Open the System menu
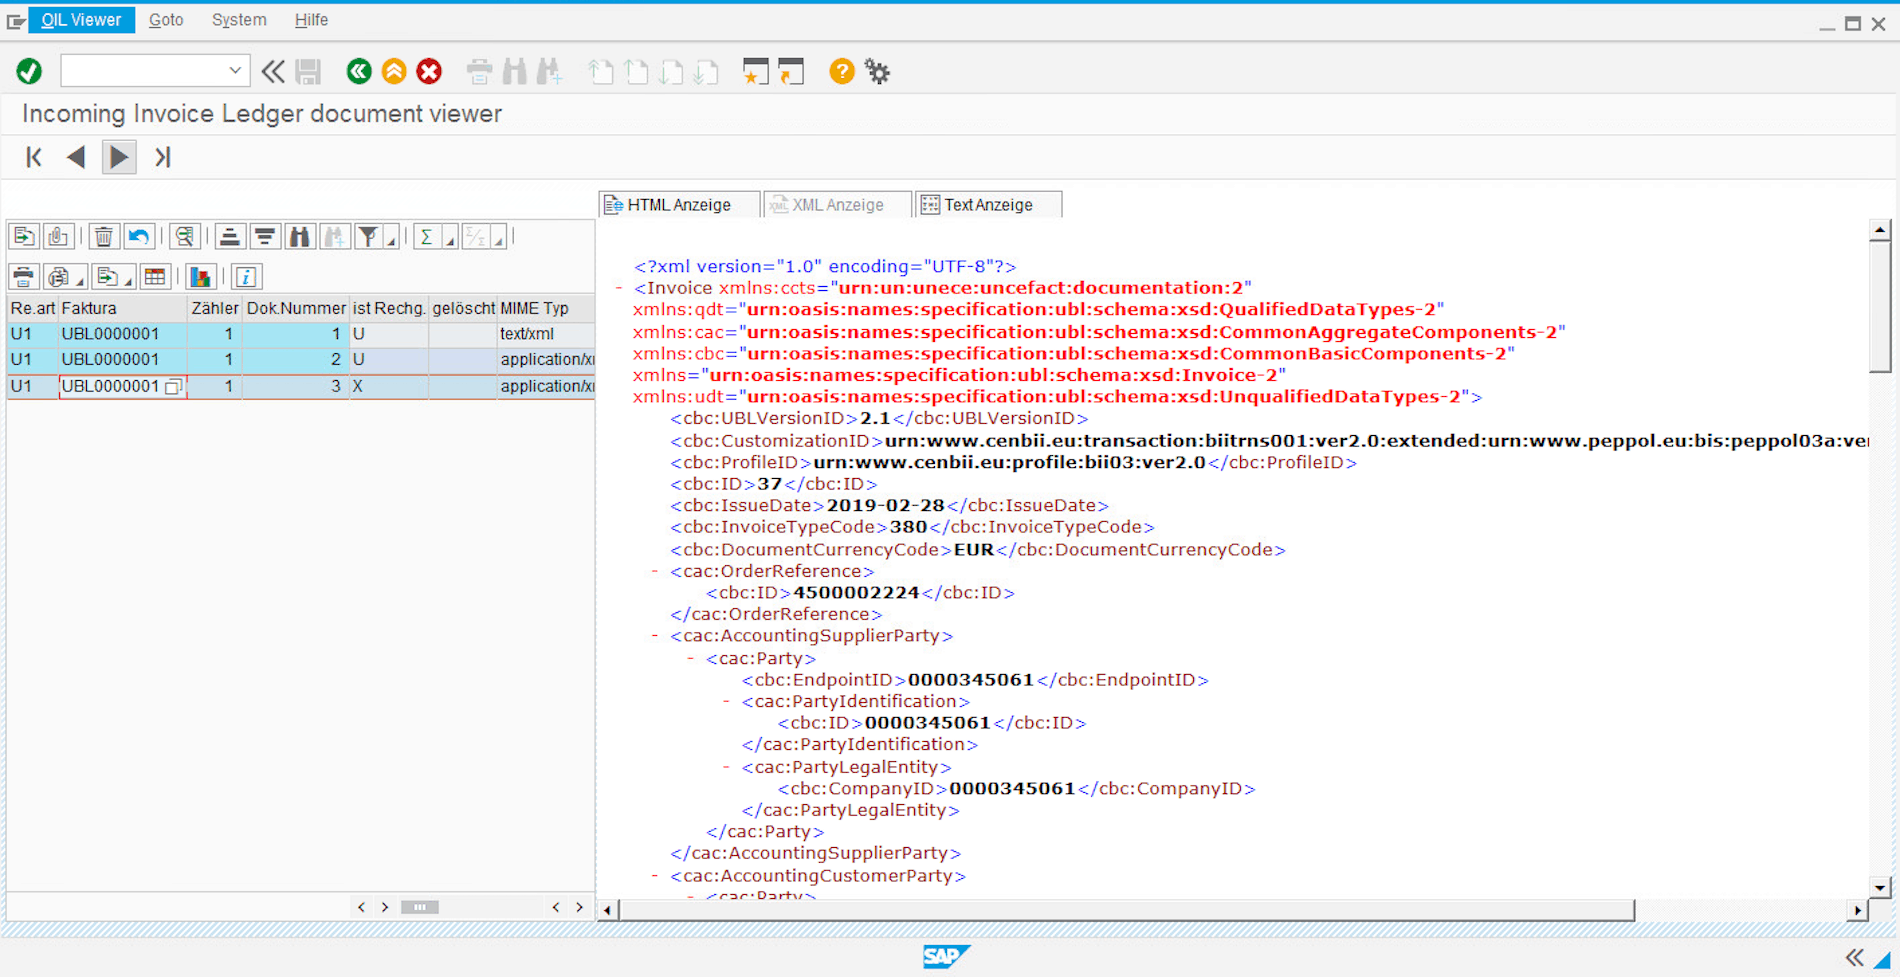The height and width of the screenshot is (977, 1900). point(238,19)
